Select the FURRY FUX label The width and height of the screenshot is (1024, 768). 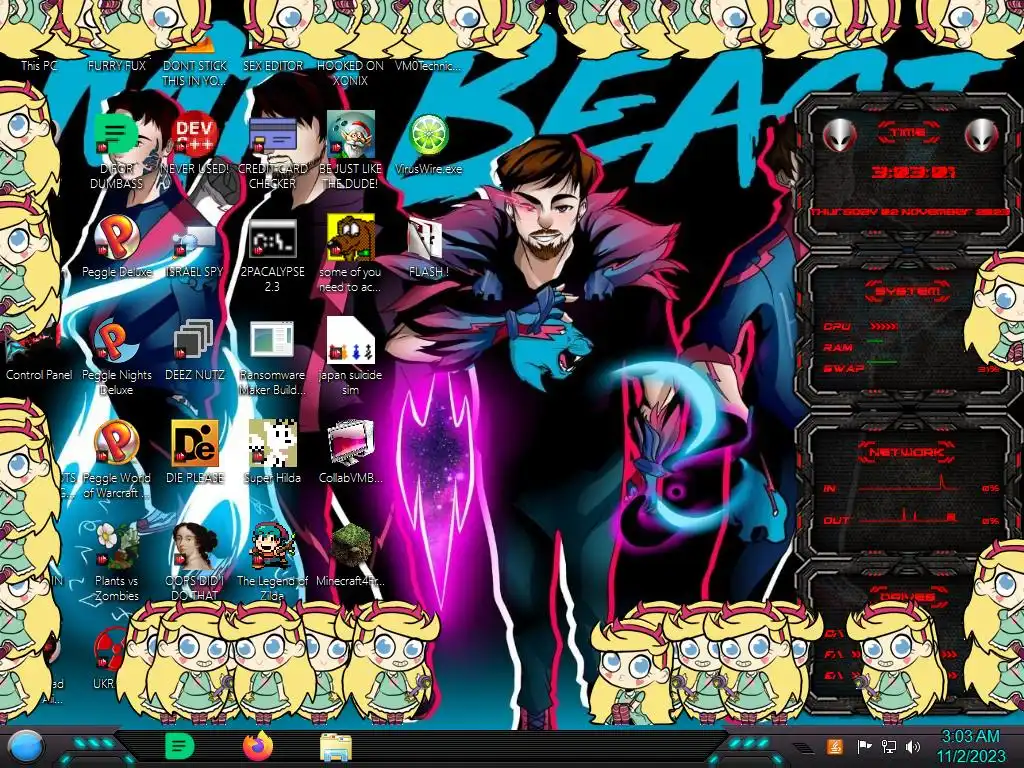[x=117, y=65]
